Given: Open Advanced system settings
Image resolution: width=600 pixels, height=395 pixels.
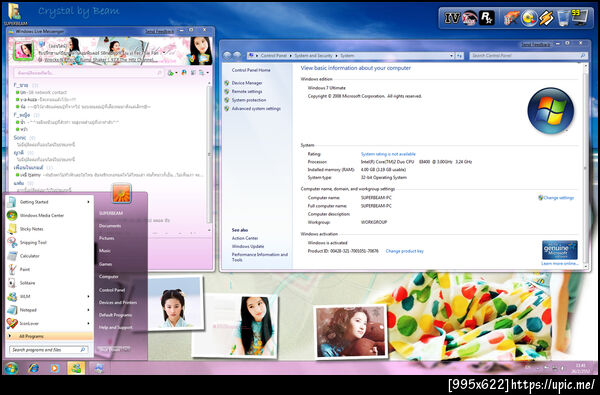Looking at the screenshot, I should pos(256,109).
